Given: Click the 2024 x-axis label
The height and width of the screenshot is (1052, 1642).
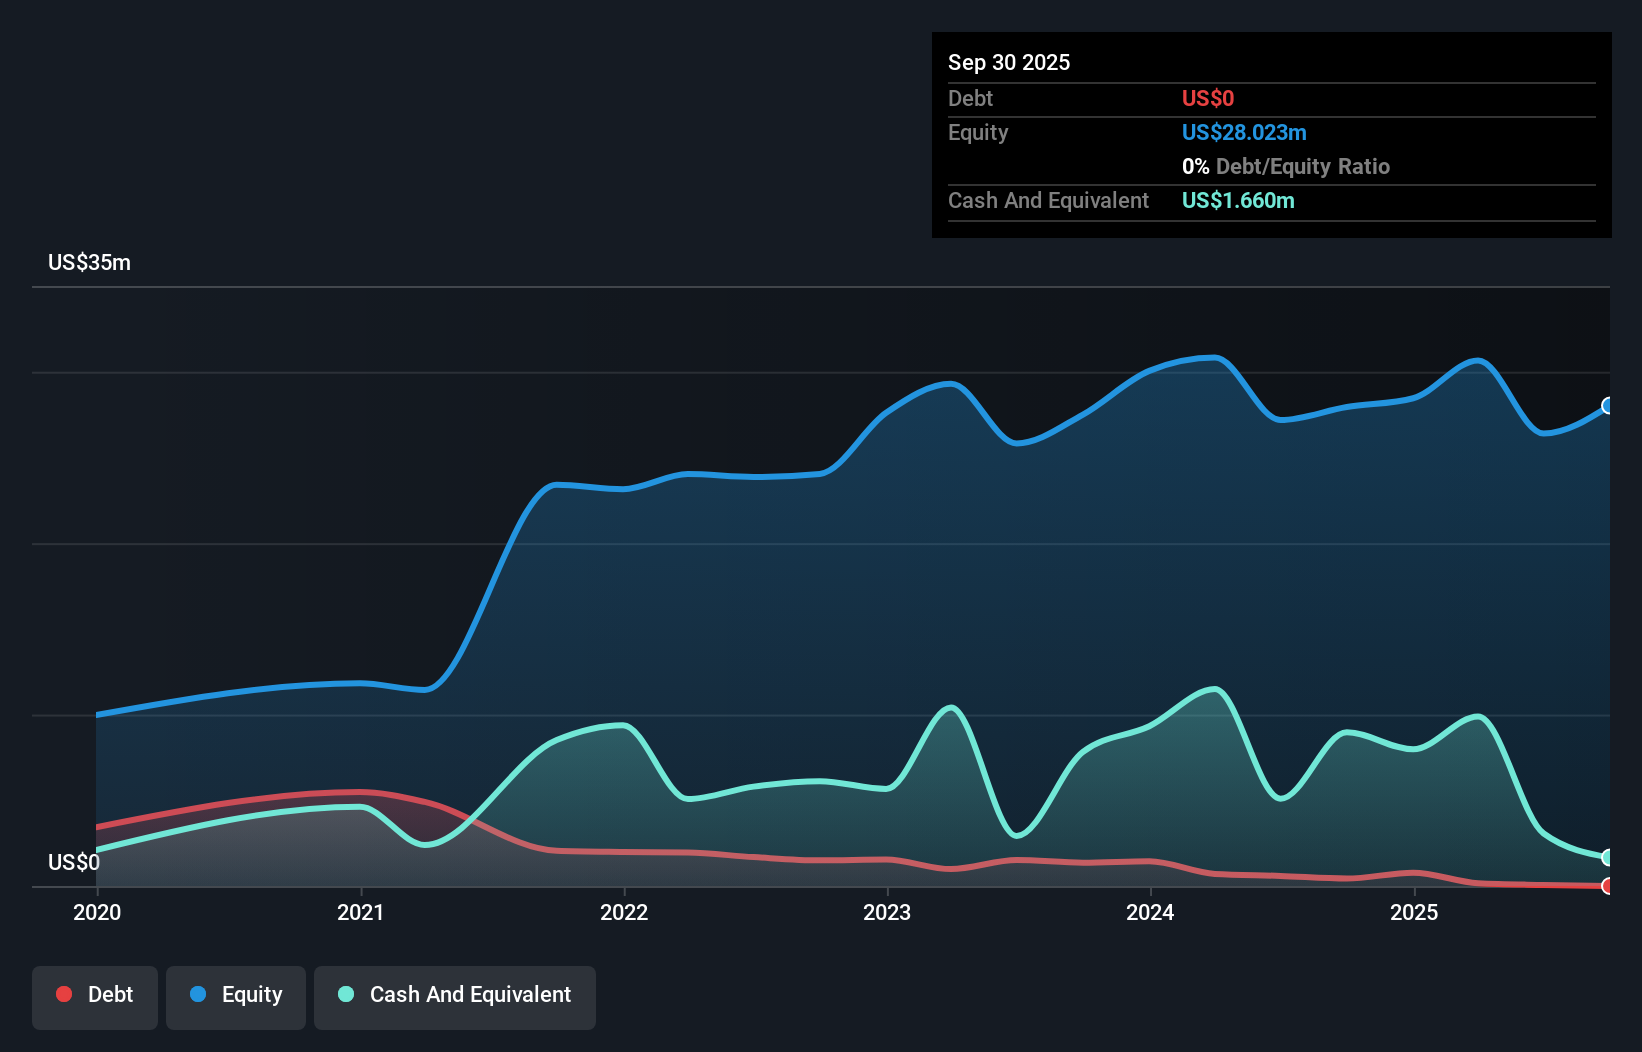Looking at the screenshot, I should [x=1150, y=912].
